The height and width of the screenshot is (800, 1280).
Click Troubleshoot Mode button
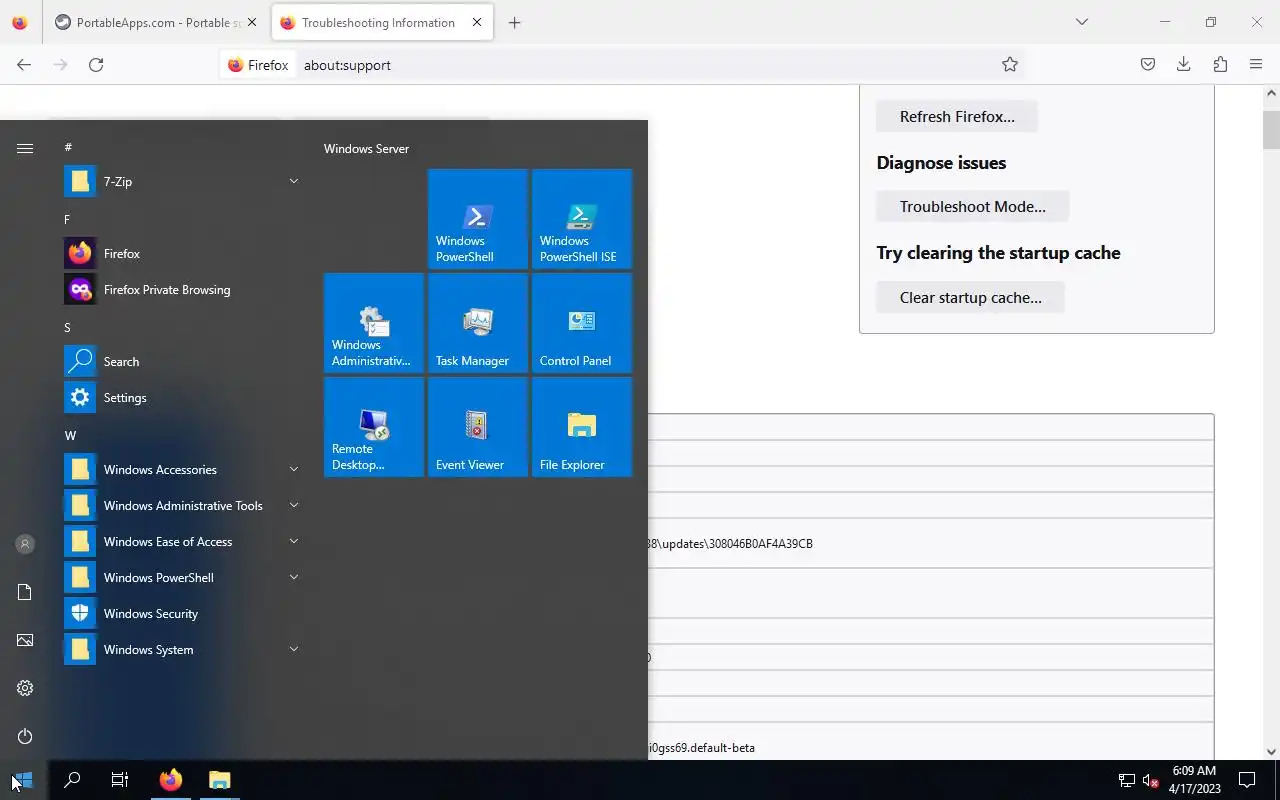973,206
